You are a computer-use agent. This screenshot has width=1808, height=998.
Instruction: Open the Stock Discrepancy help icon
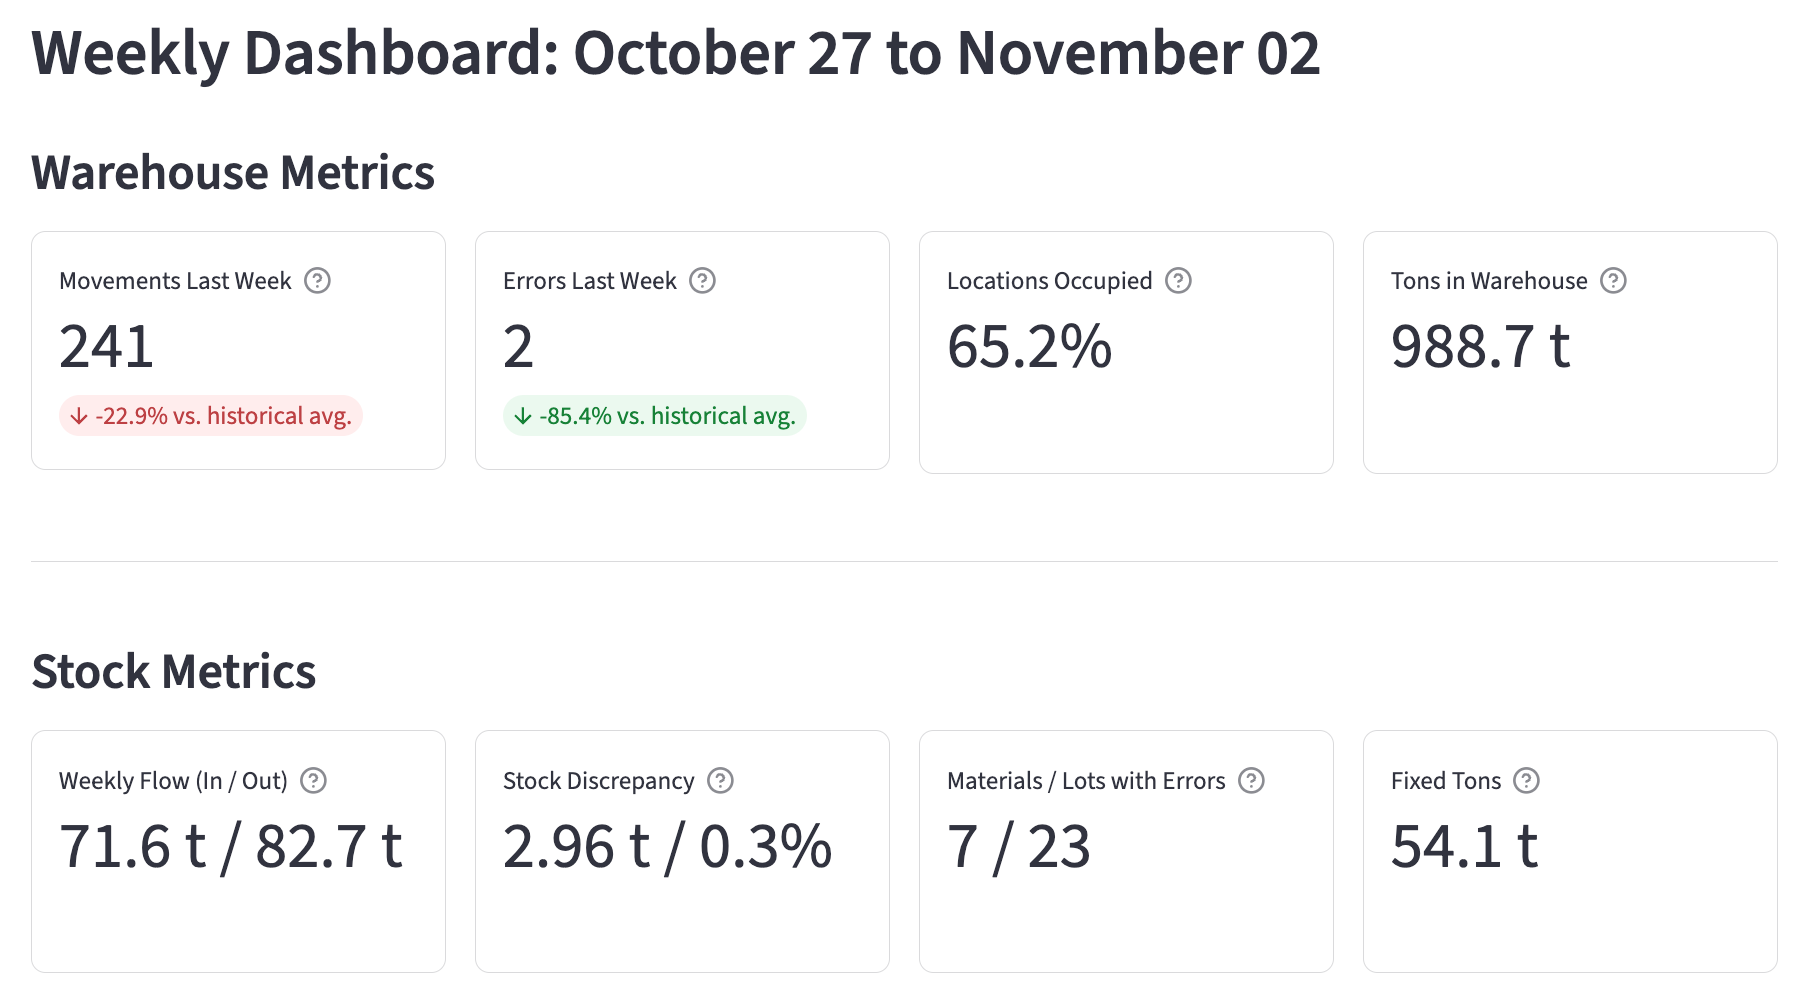pyautogui.click(x=722, y=781)
